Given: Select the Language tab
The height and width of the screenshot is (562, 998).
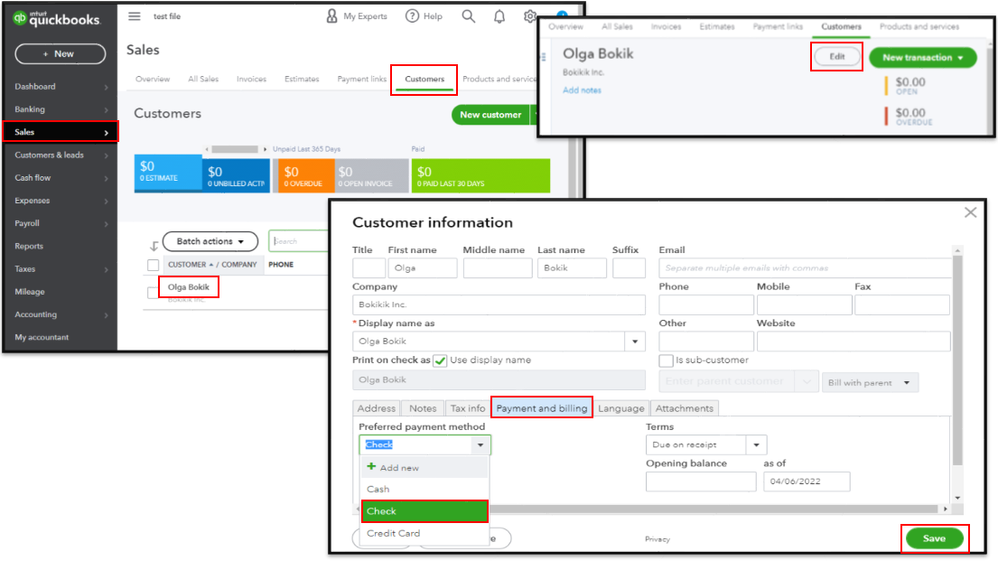Looking at the screenshot, I should (621, 408).
